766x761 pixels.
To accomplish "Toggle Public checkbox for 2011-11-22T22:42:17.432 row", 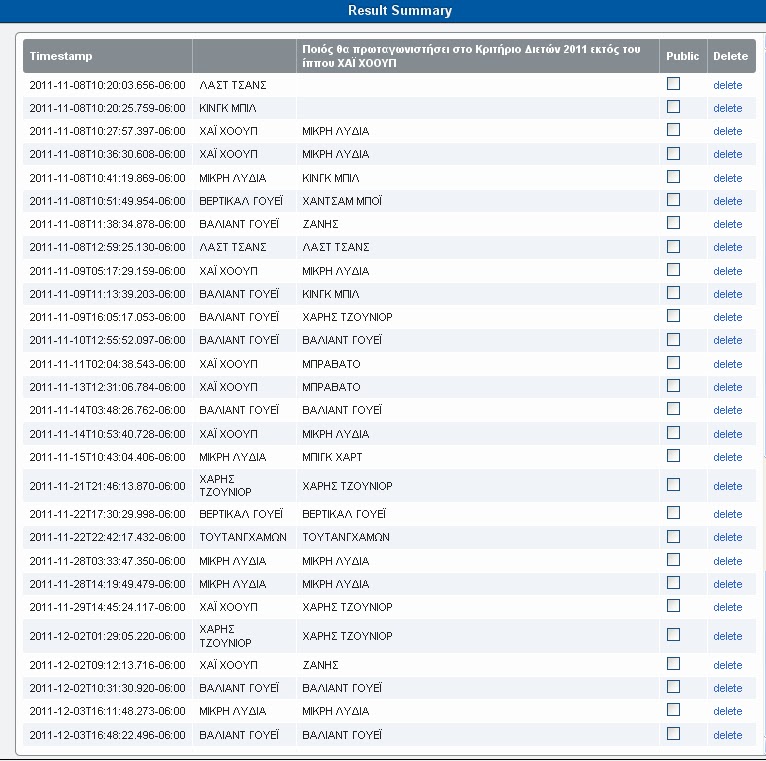I will click(673, 537).
